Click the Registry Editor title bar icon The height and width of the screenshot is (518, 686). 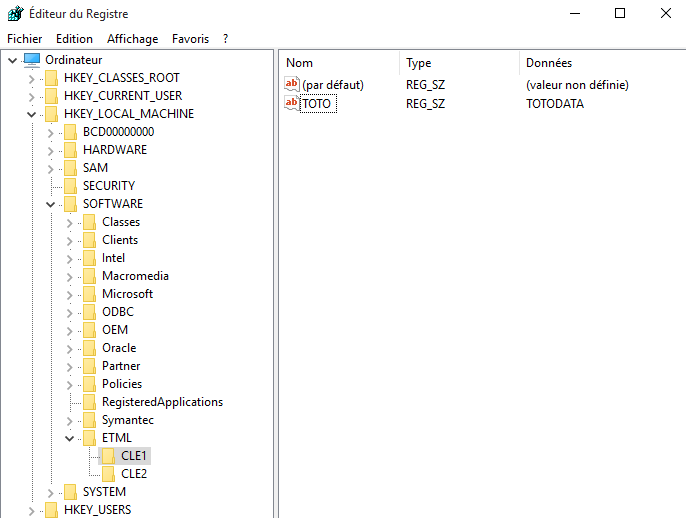coord(14,14)
